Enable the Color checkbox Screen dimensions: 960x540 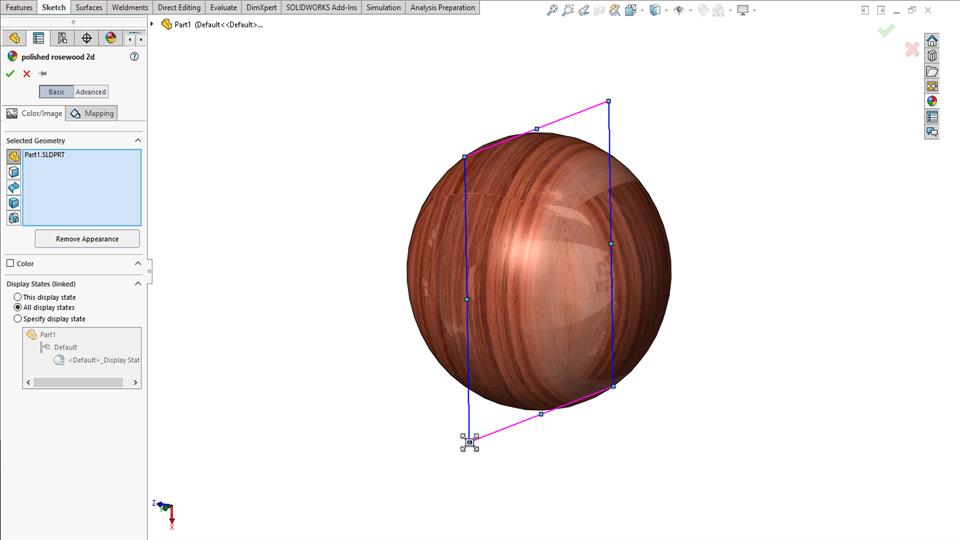click(11, 264)
